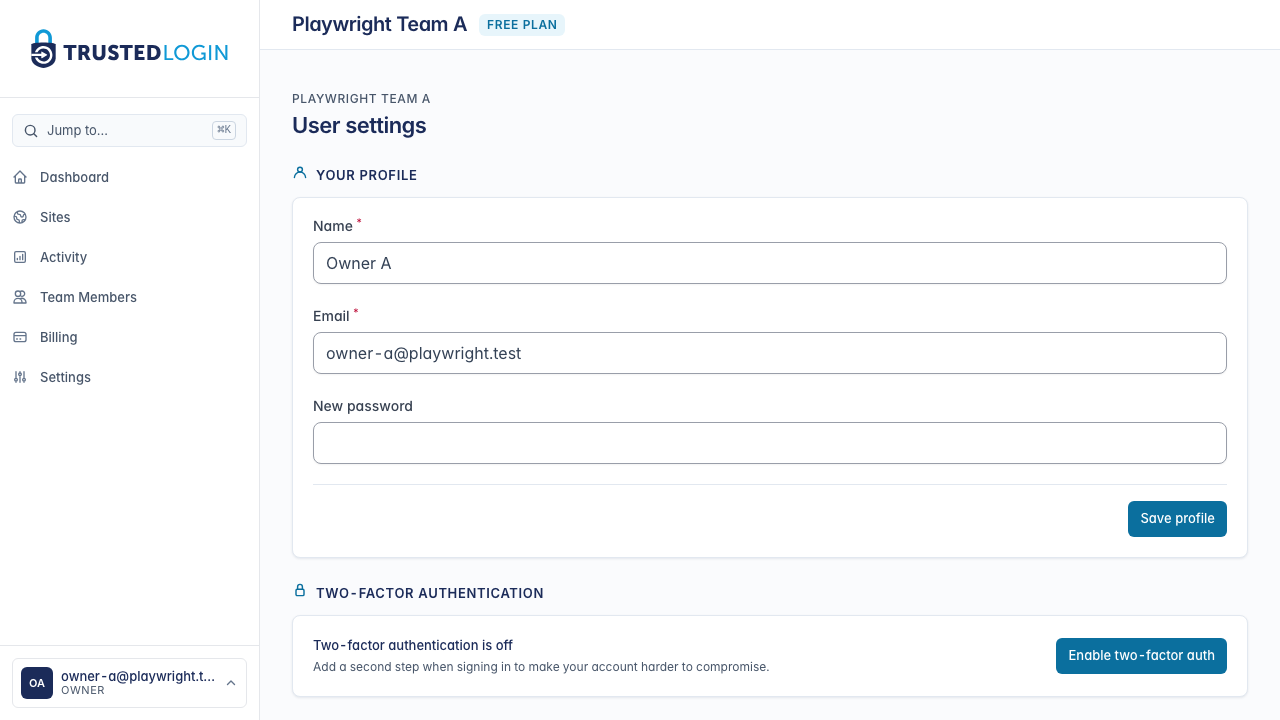1280x720 pixels.
Task: Click the OA avatar badge
Action: point(37,683)
